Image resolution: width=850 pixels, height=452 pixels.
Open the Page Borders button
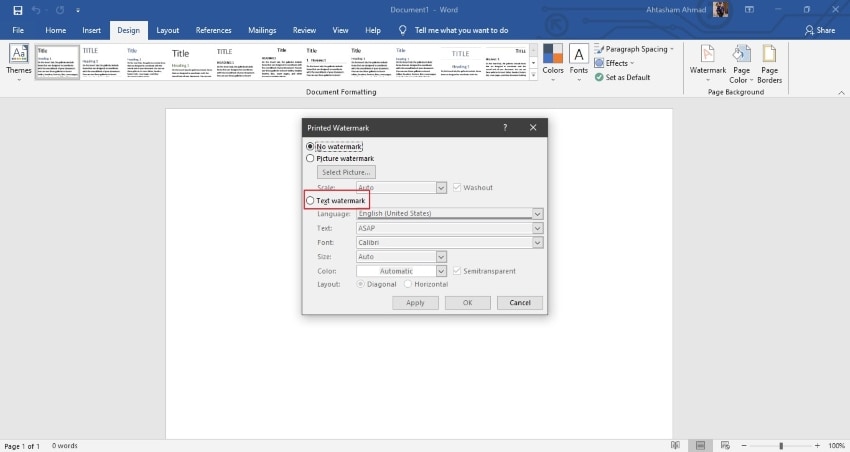tap(769, 64)
